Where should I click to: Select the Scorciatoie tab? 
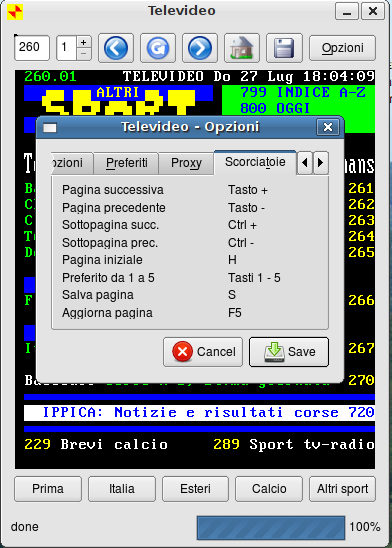255,162
